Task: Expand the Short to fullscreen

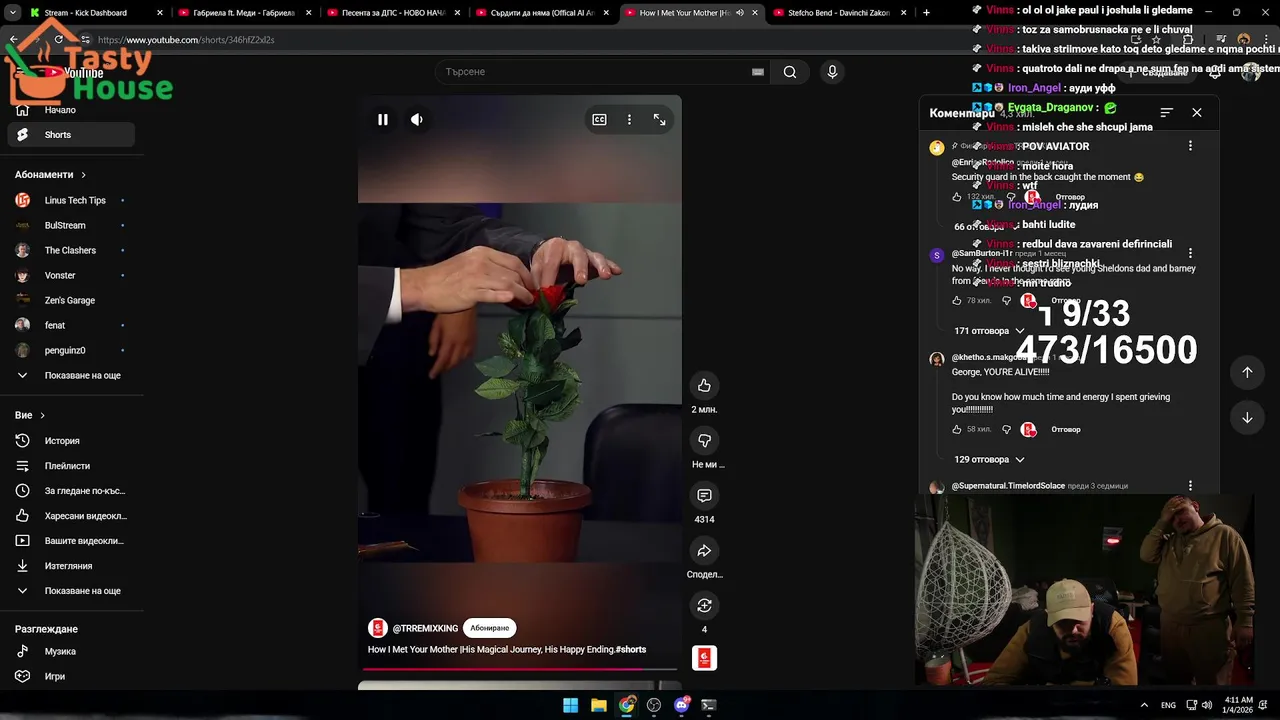Action: point(659,119)
